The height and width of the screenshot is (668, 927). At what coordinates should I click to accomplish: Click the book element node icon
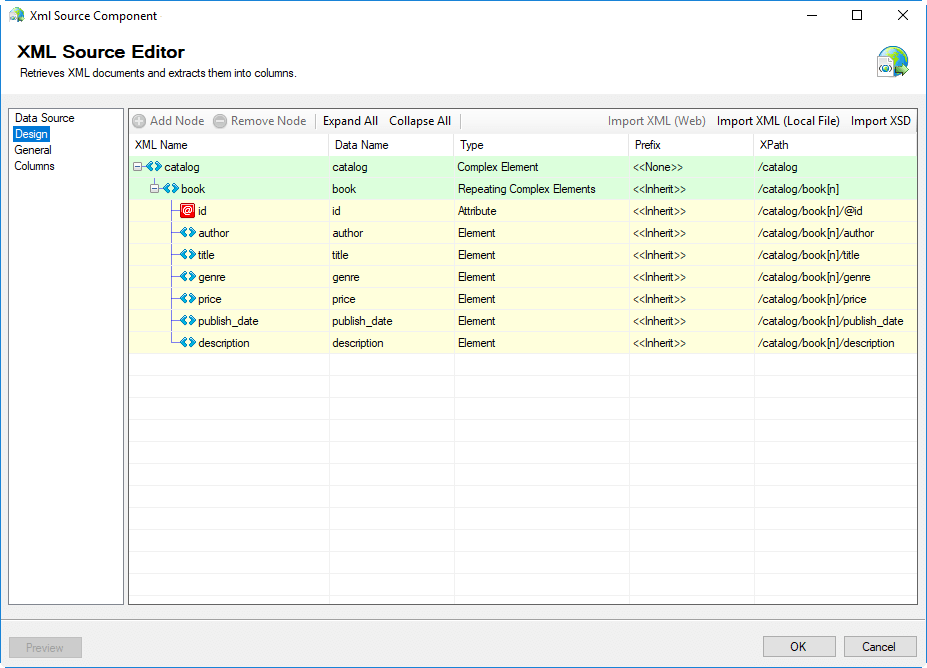point(171,189)
